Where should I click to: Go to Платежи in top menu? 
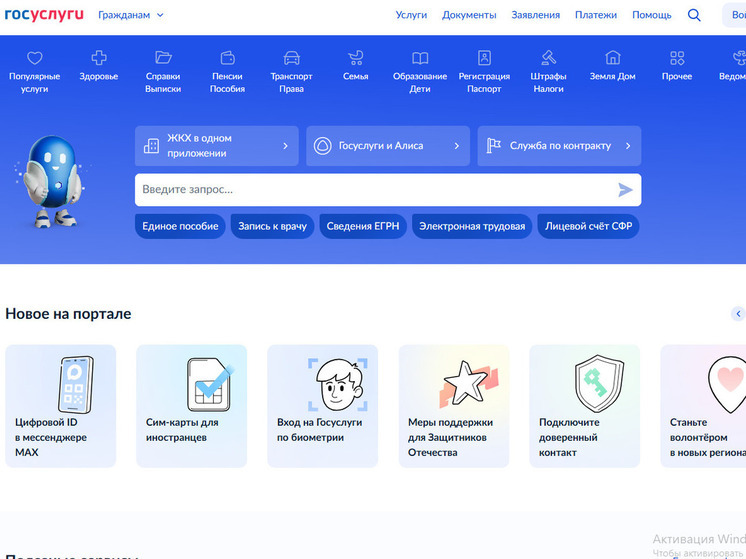pyautogui.click(x=595, y=15)
